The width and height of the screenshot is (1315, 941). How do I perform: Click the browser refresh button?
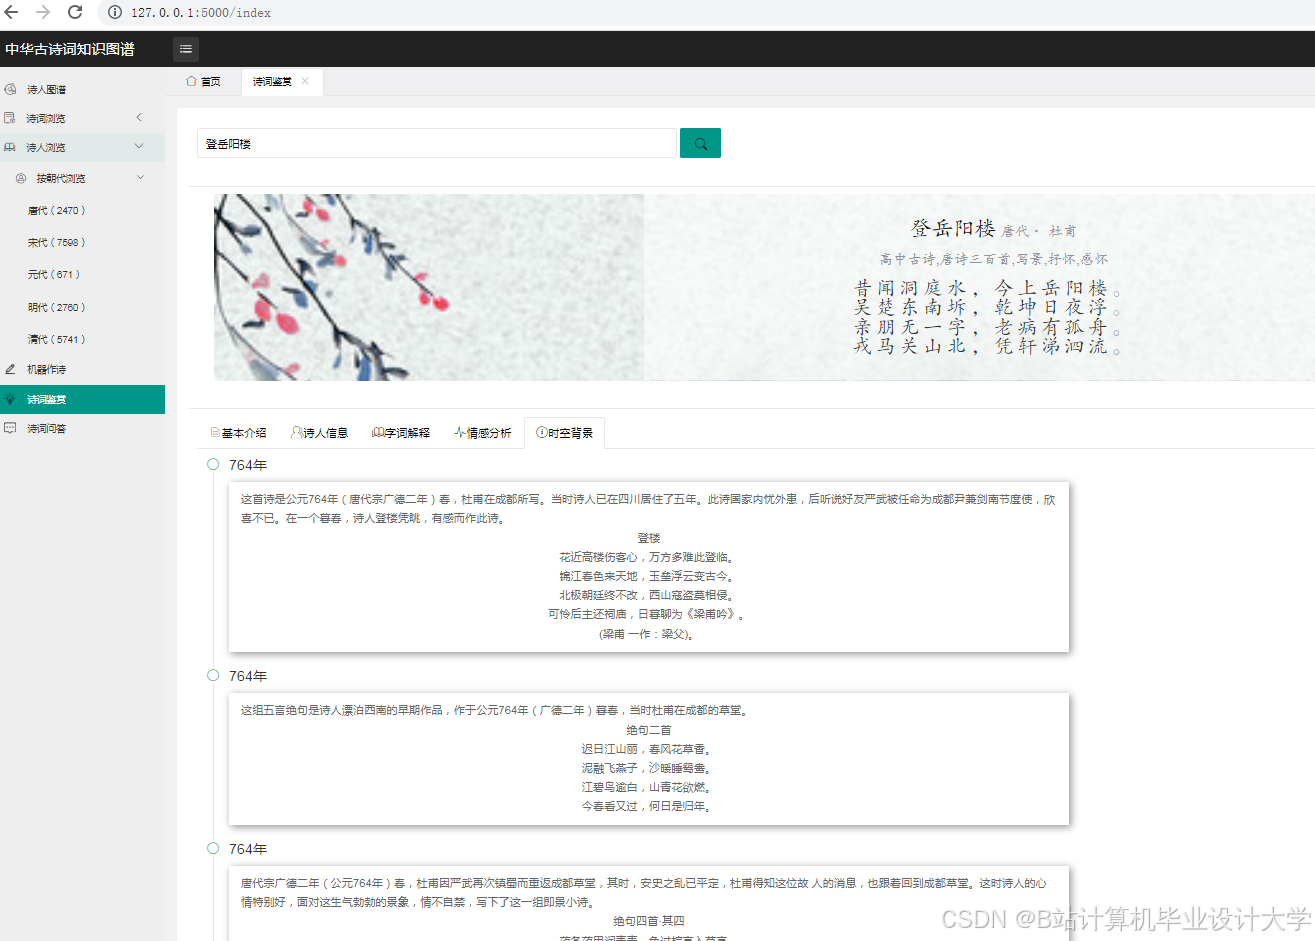coord(74,14)
